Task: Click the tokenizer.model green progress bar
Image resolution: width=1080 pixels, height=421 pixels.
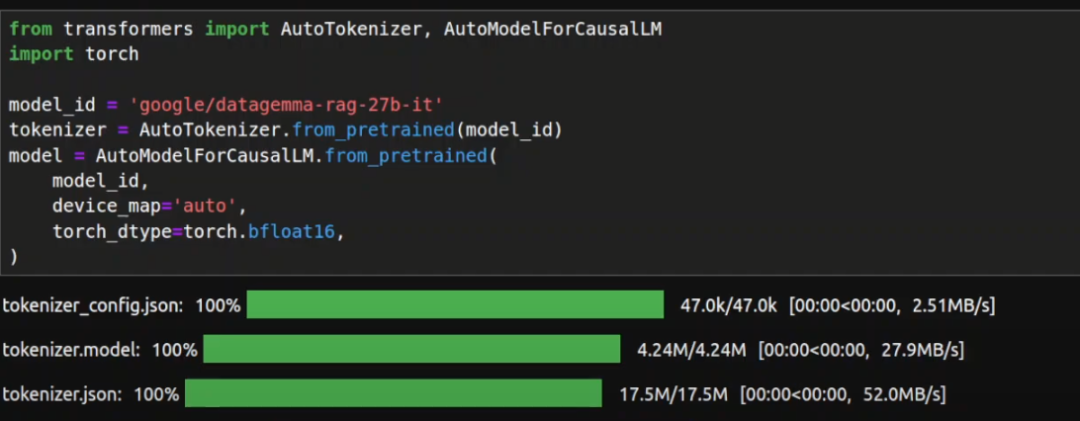Action: click(412, 349)
